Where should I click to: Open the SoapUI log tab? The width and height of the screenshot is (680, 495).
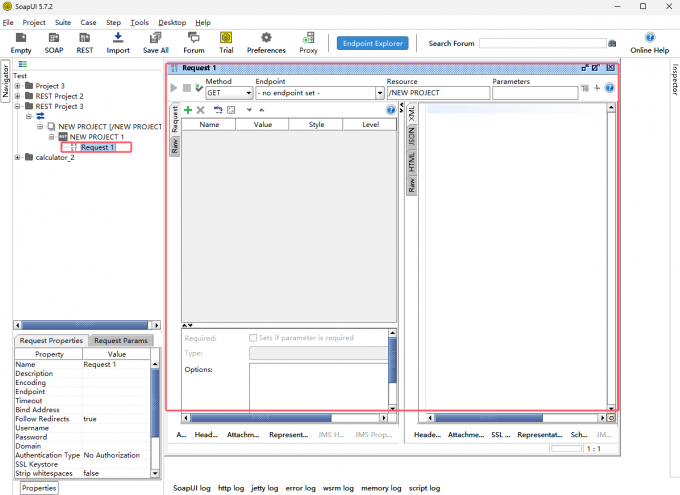point(192,488)
